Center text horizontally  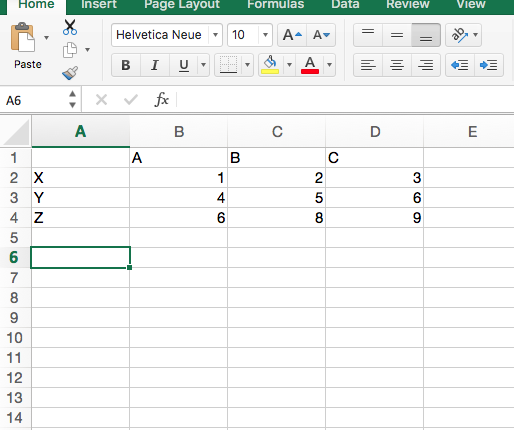(397, 65)
